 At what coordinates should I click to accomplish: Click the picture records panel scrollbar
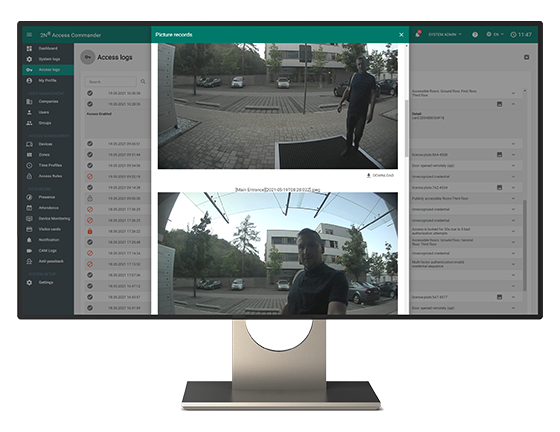pos(406,128)
